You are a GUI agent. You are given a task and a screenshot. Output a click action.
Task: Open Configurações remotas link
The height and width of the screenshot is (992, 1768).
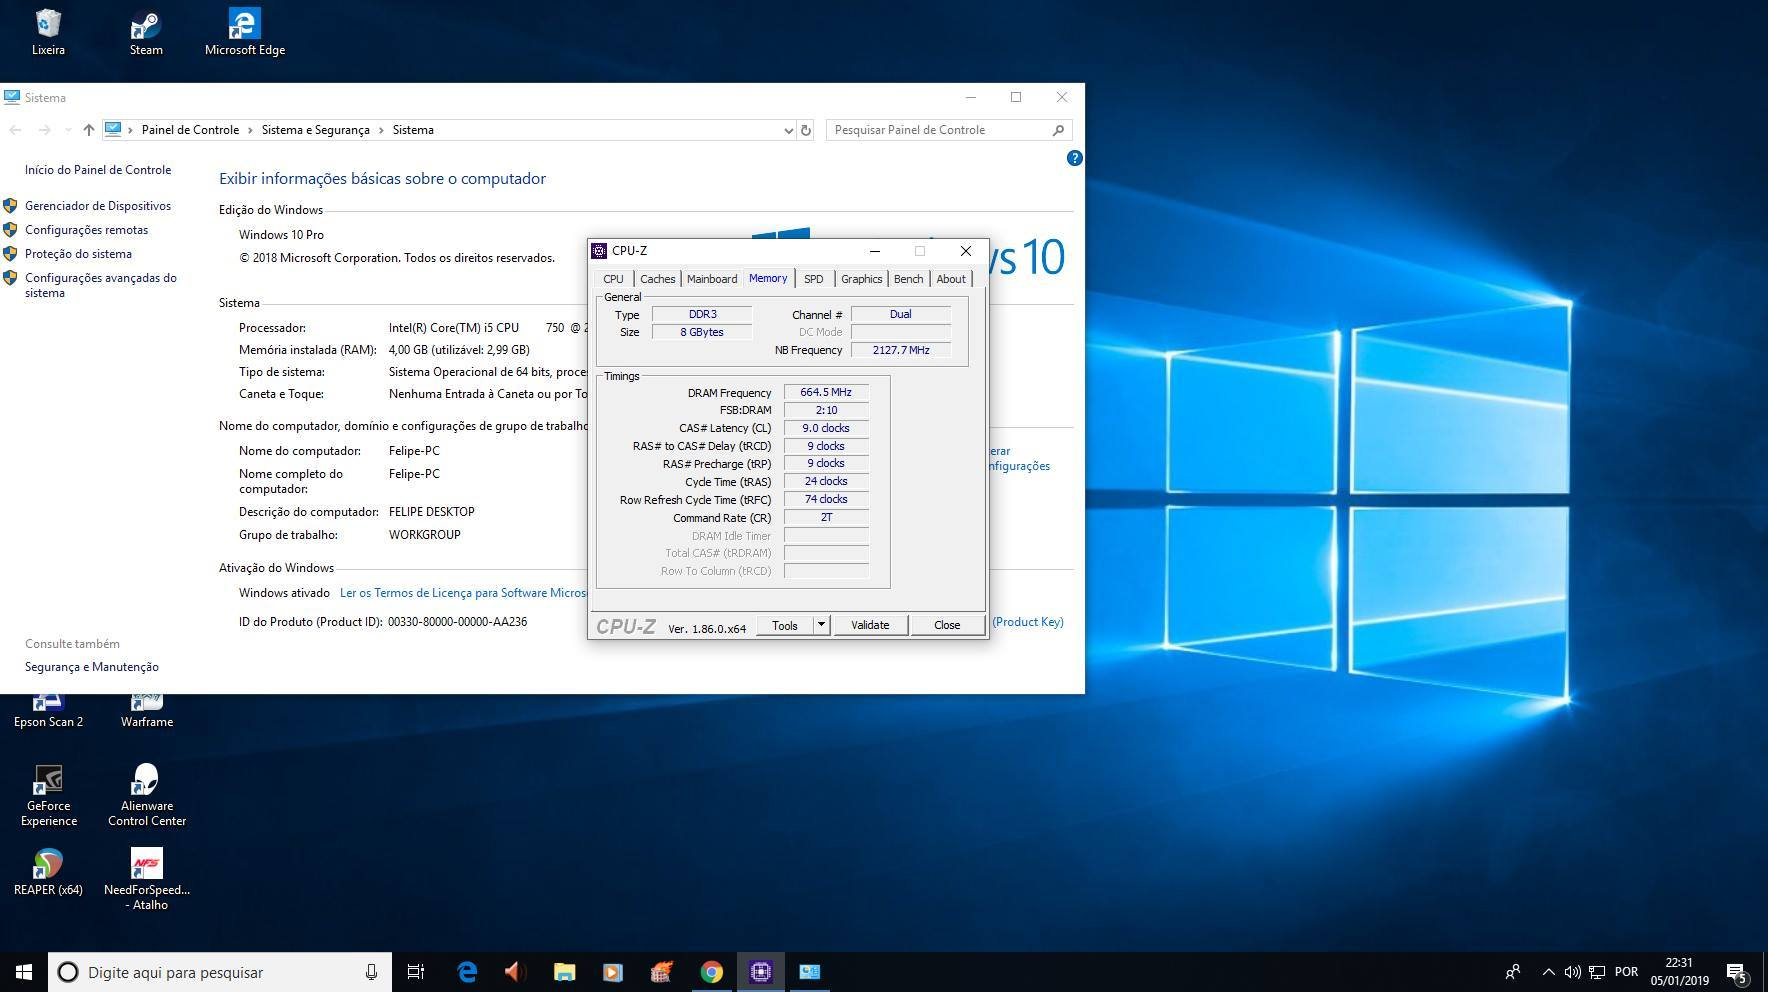[86, 230]
